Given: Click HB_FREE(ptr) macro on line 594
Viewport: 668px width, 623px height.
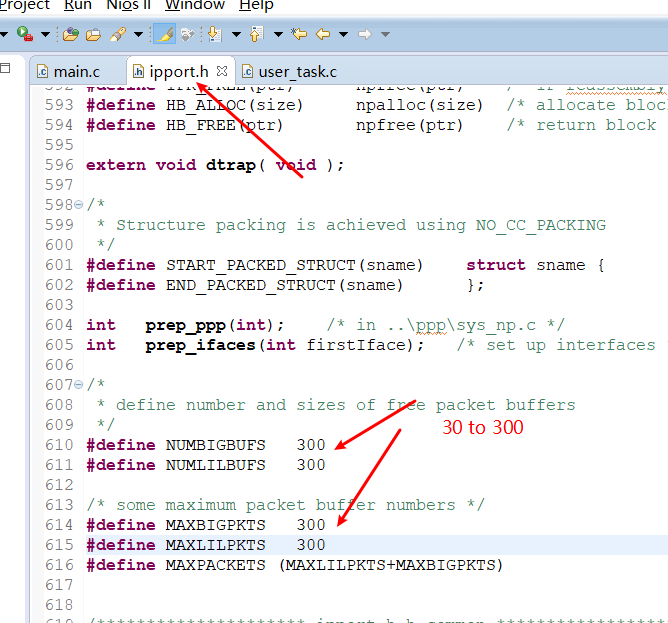Looking at the screenshot, I should pyautogui.click(x=224, y=125).
